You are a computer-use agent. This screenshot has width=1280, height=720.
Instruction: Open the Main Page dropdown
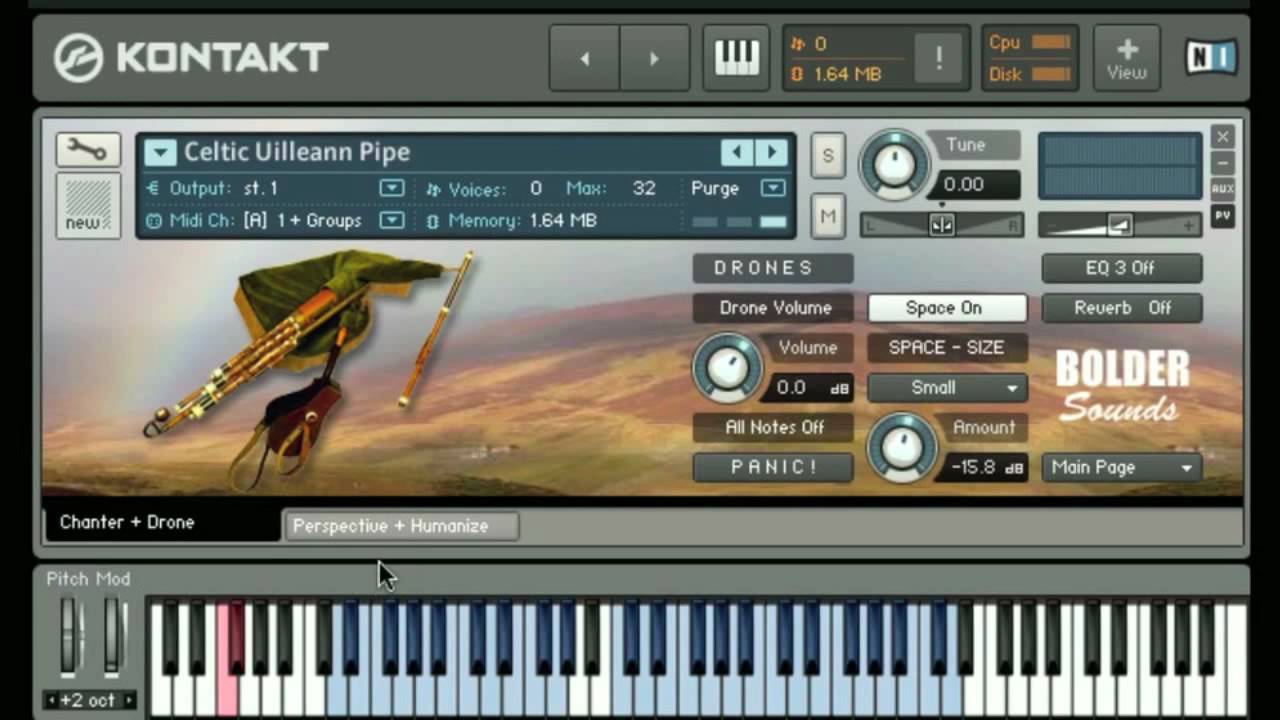click(1121, 467)
